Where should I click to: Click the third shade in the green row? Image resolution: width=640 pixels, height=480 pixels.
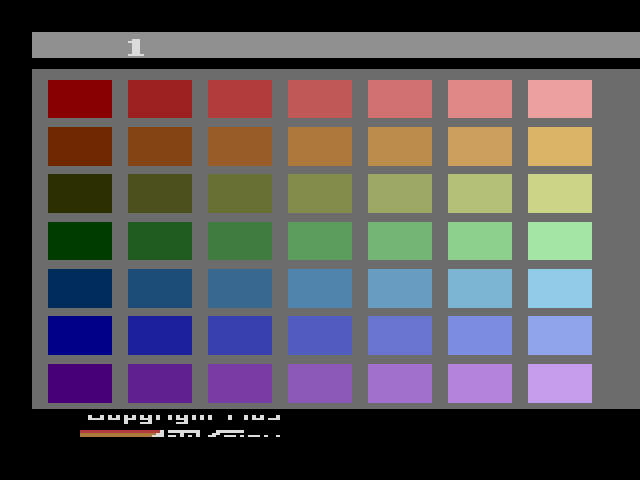(x=240, y=241)
